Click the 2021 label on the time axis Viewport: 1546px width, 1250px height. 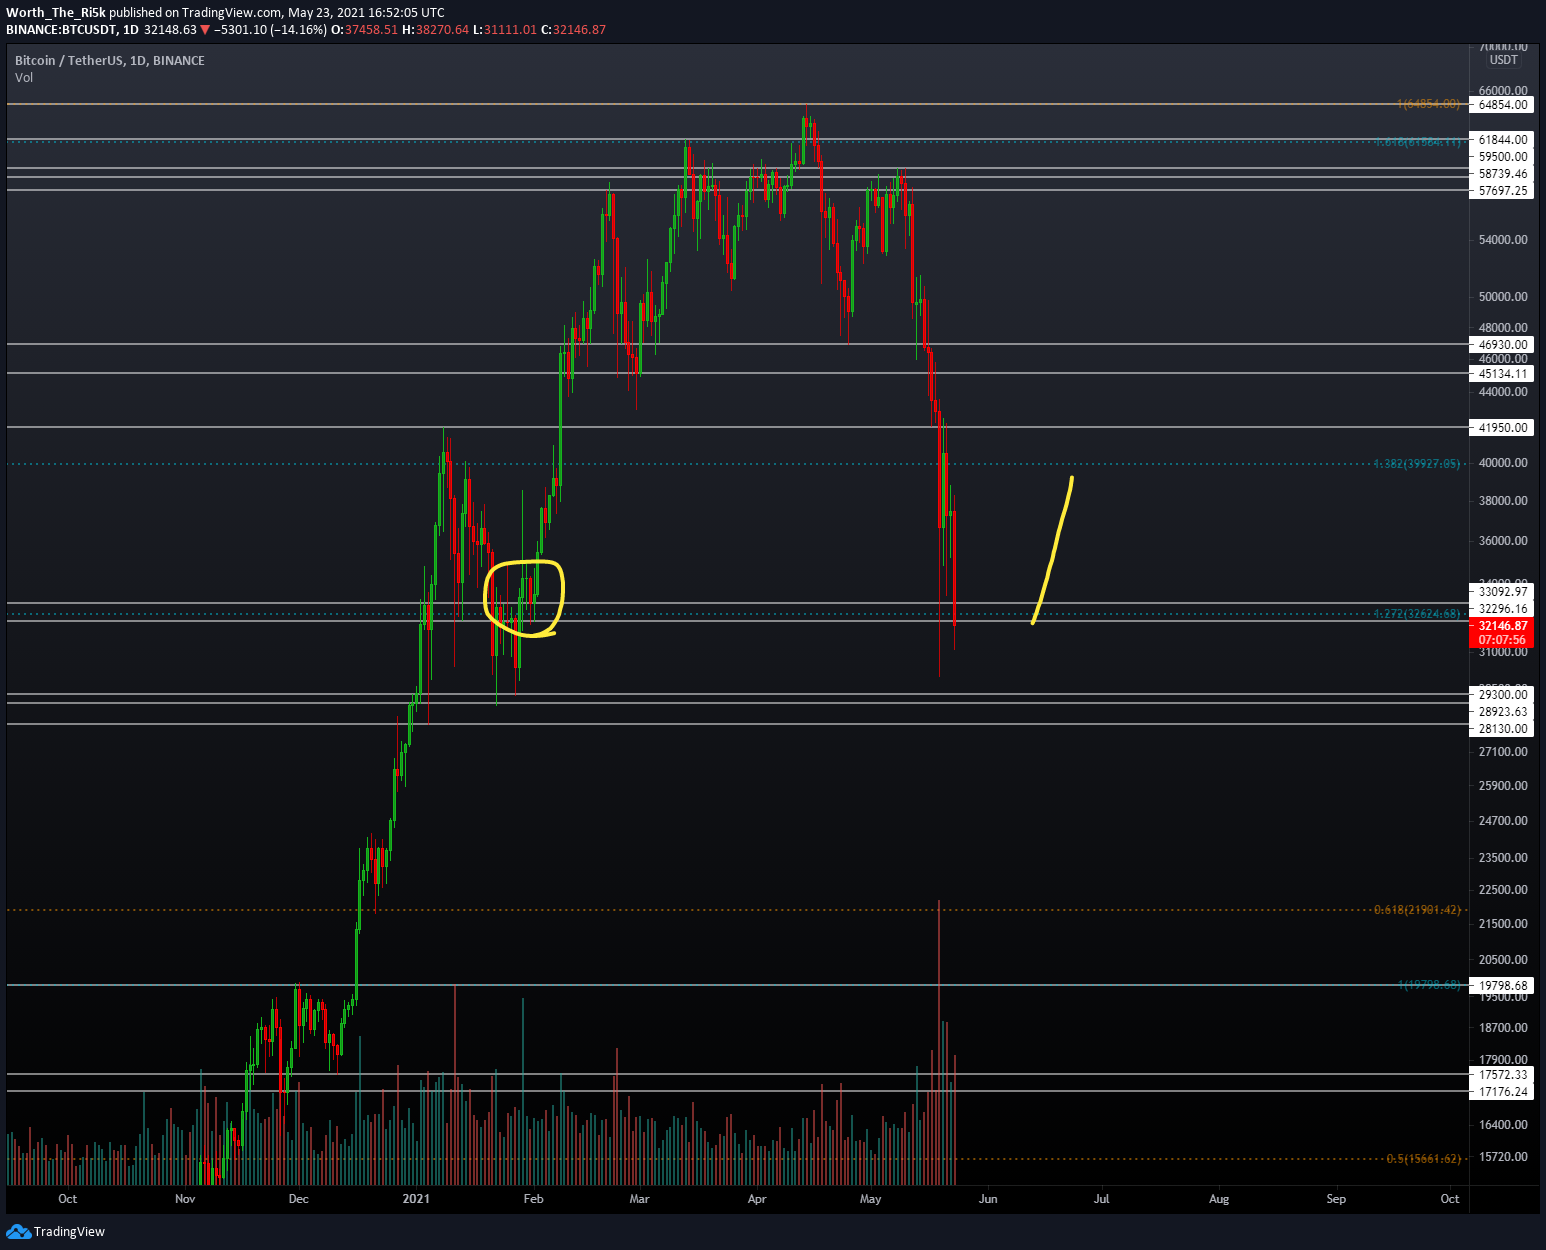point(416,1199)
